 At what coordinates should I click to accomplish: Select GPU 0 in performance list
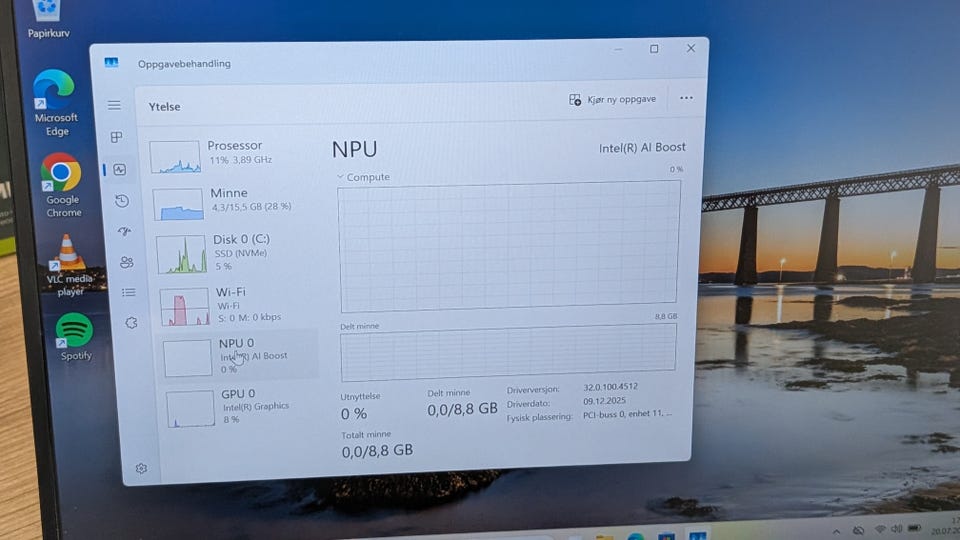[244, 406]
